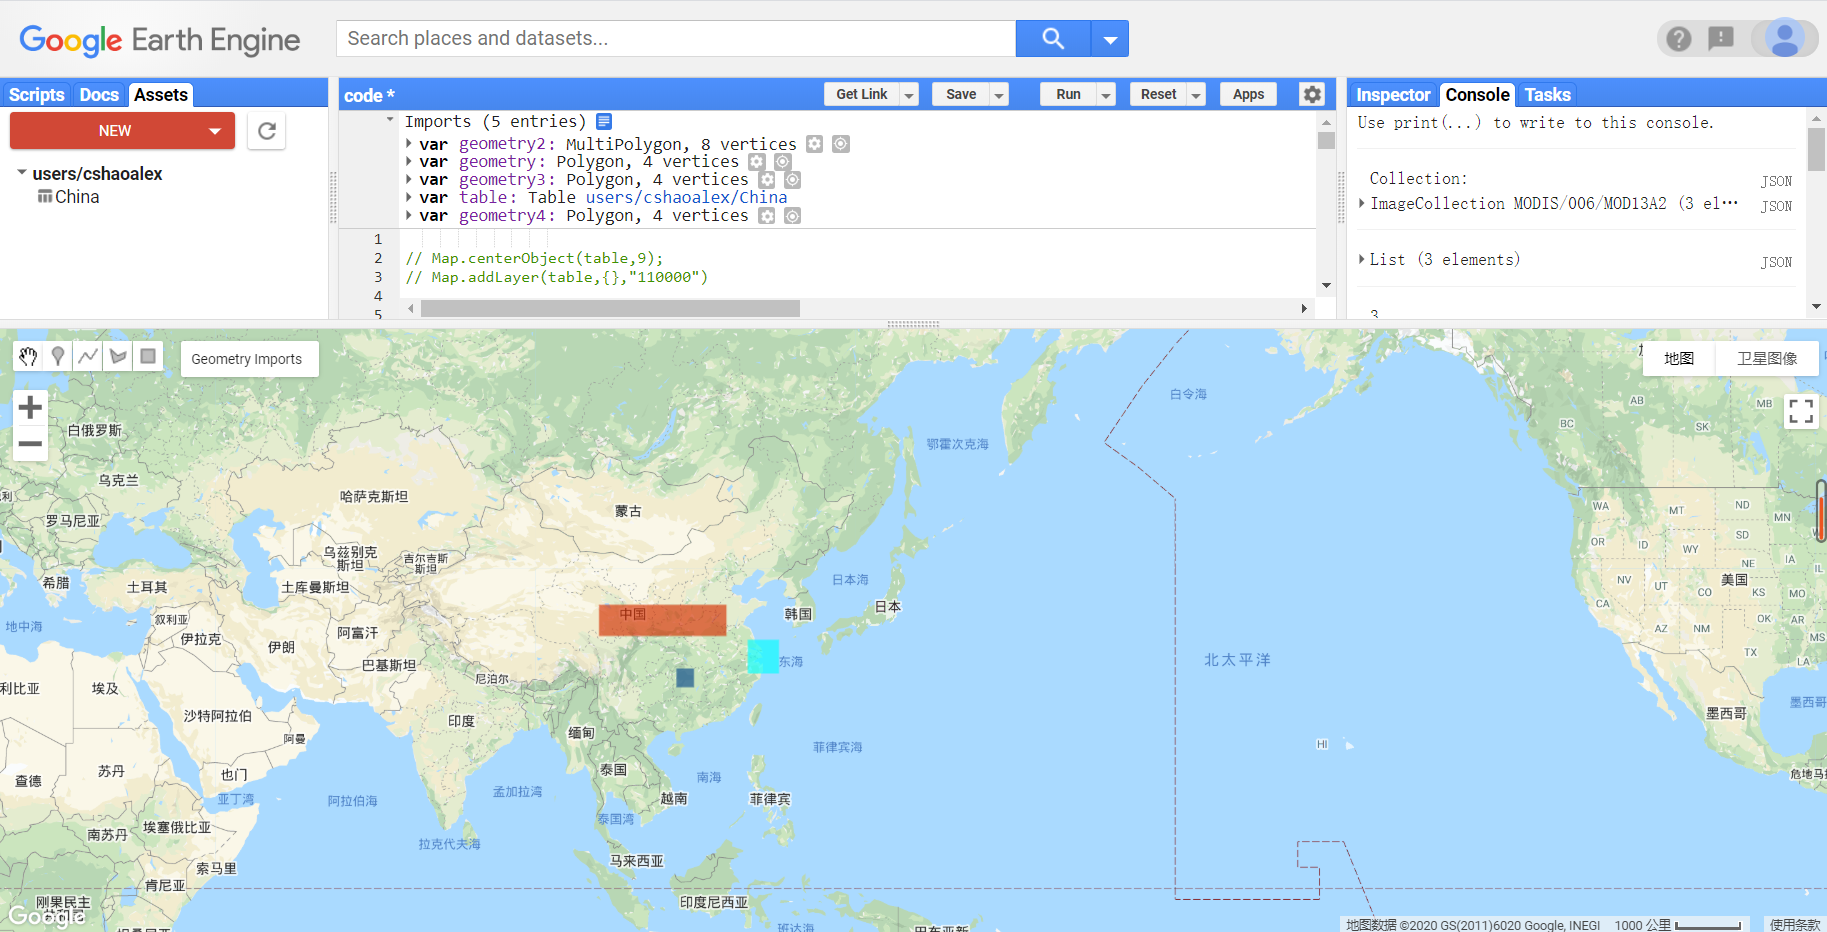Open settings for geometry2 import
Viewport: 1827px width, 932px height.
[814, 143]
